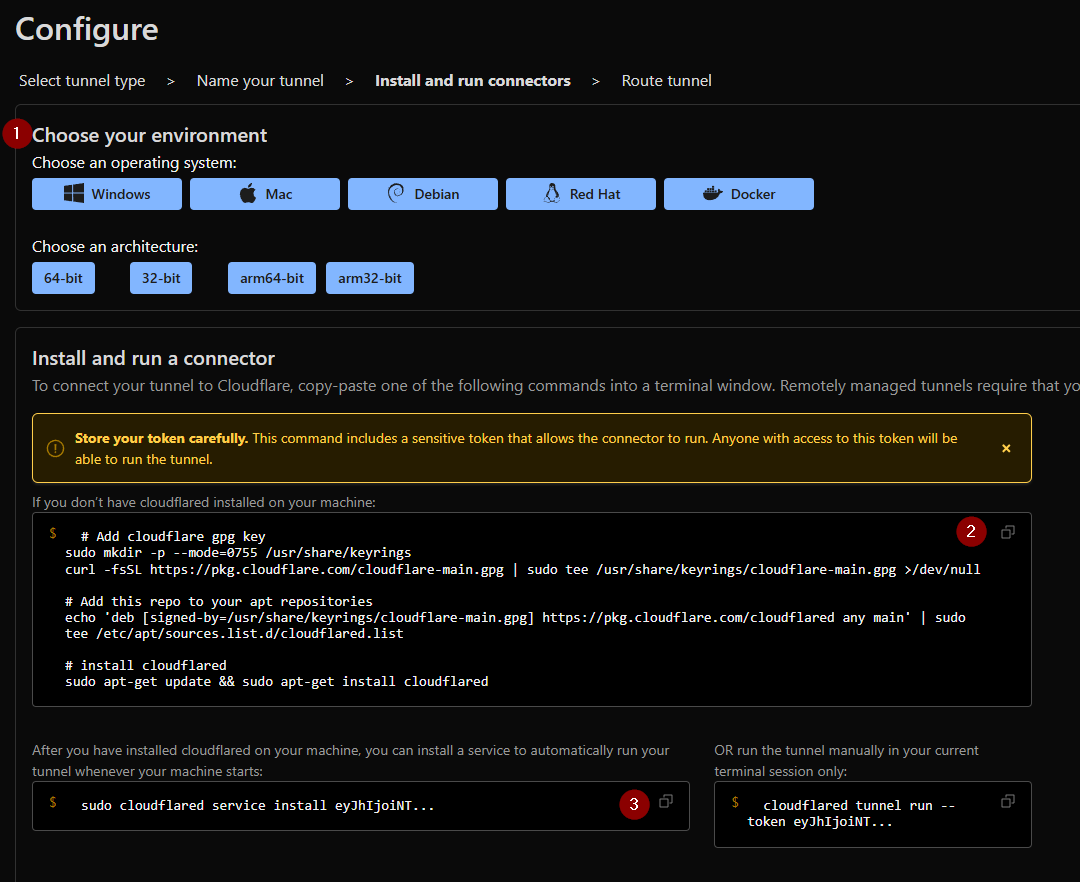Select arm32-bit architecture
The height and width of the screenshot is (882, 1080).
pyautogui.click(x=369, y=277)
